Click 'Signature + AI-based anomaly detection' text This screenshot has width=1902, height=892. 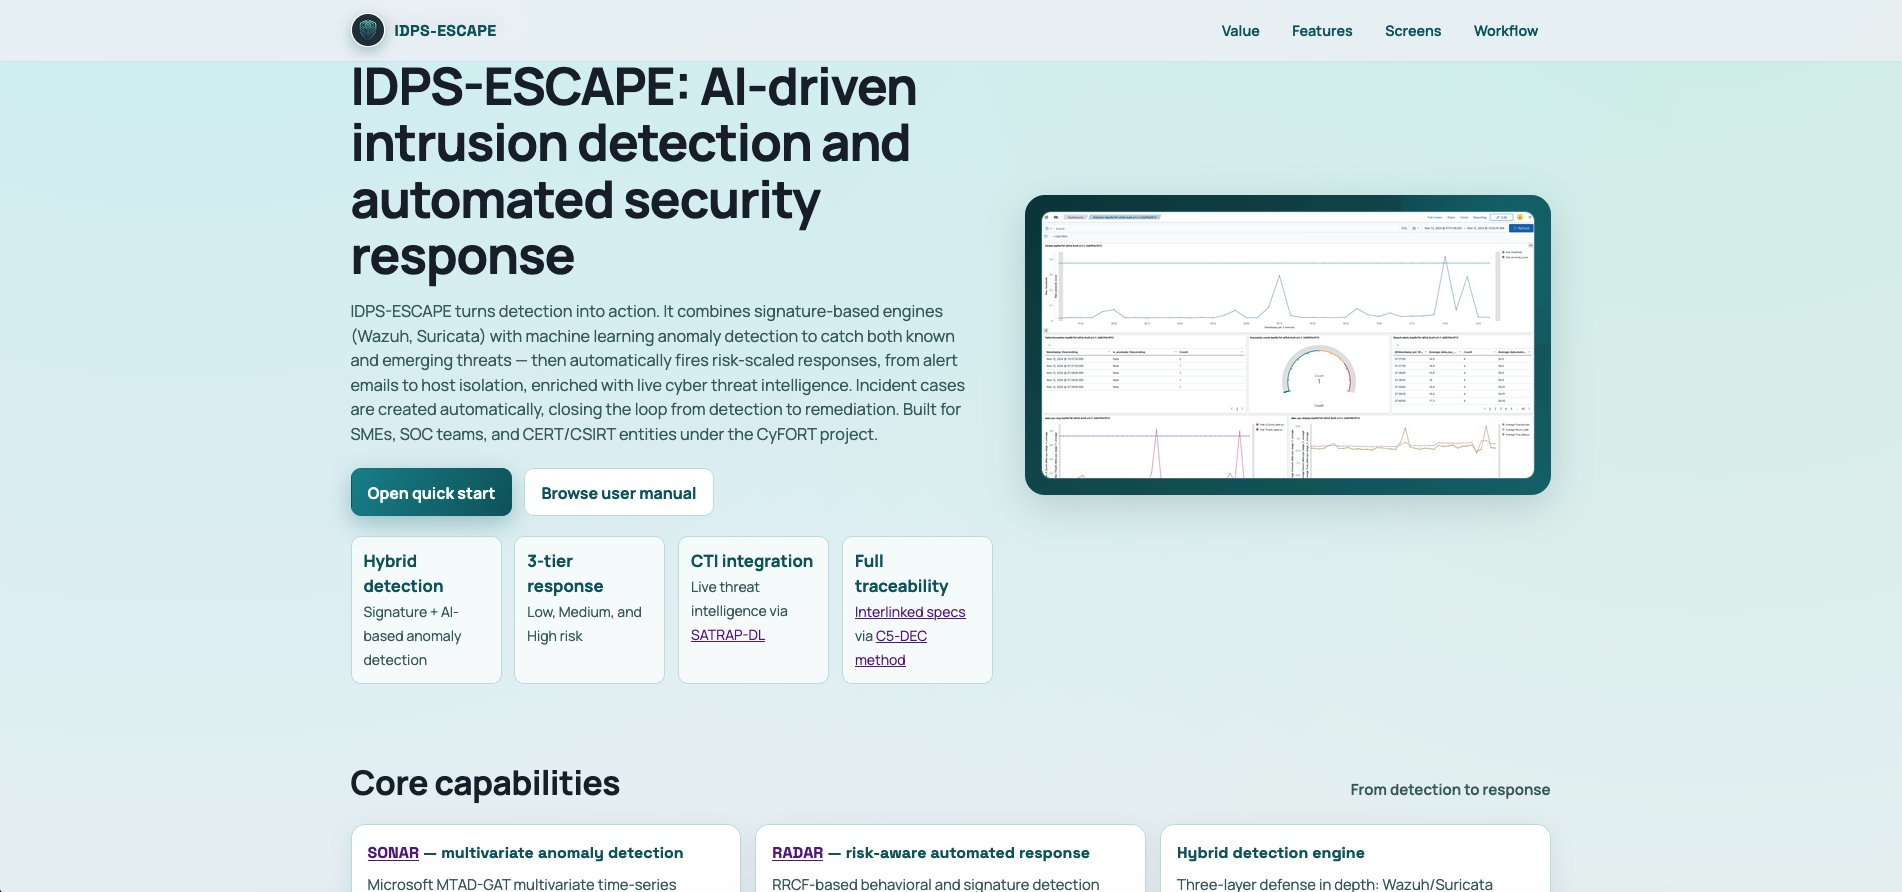[412, 636]
